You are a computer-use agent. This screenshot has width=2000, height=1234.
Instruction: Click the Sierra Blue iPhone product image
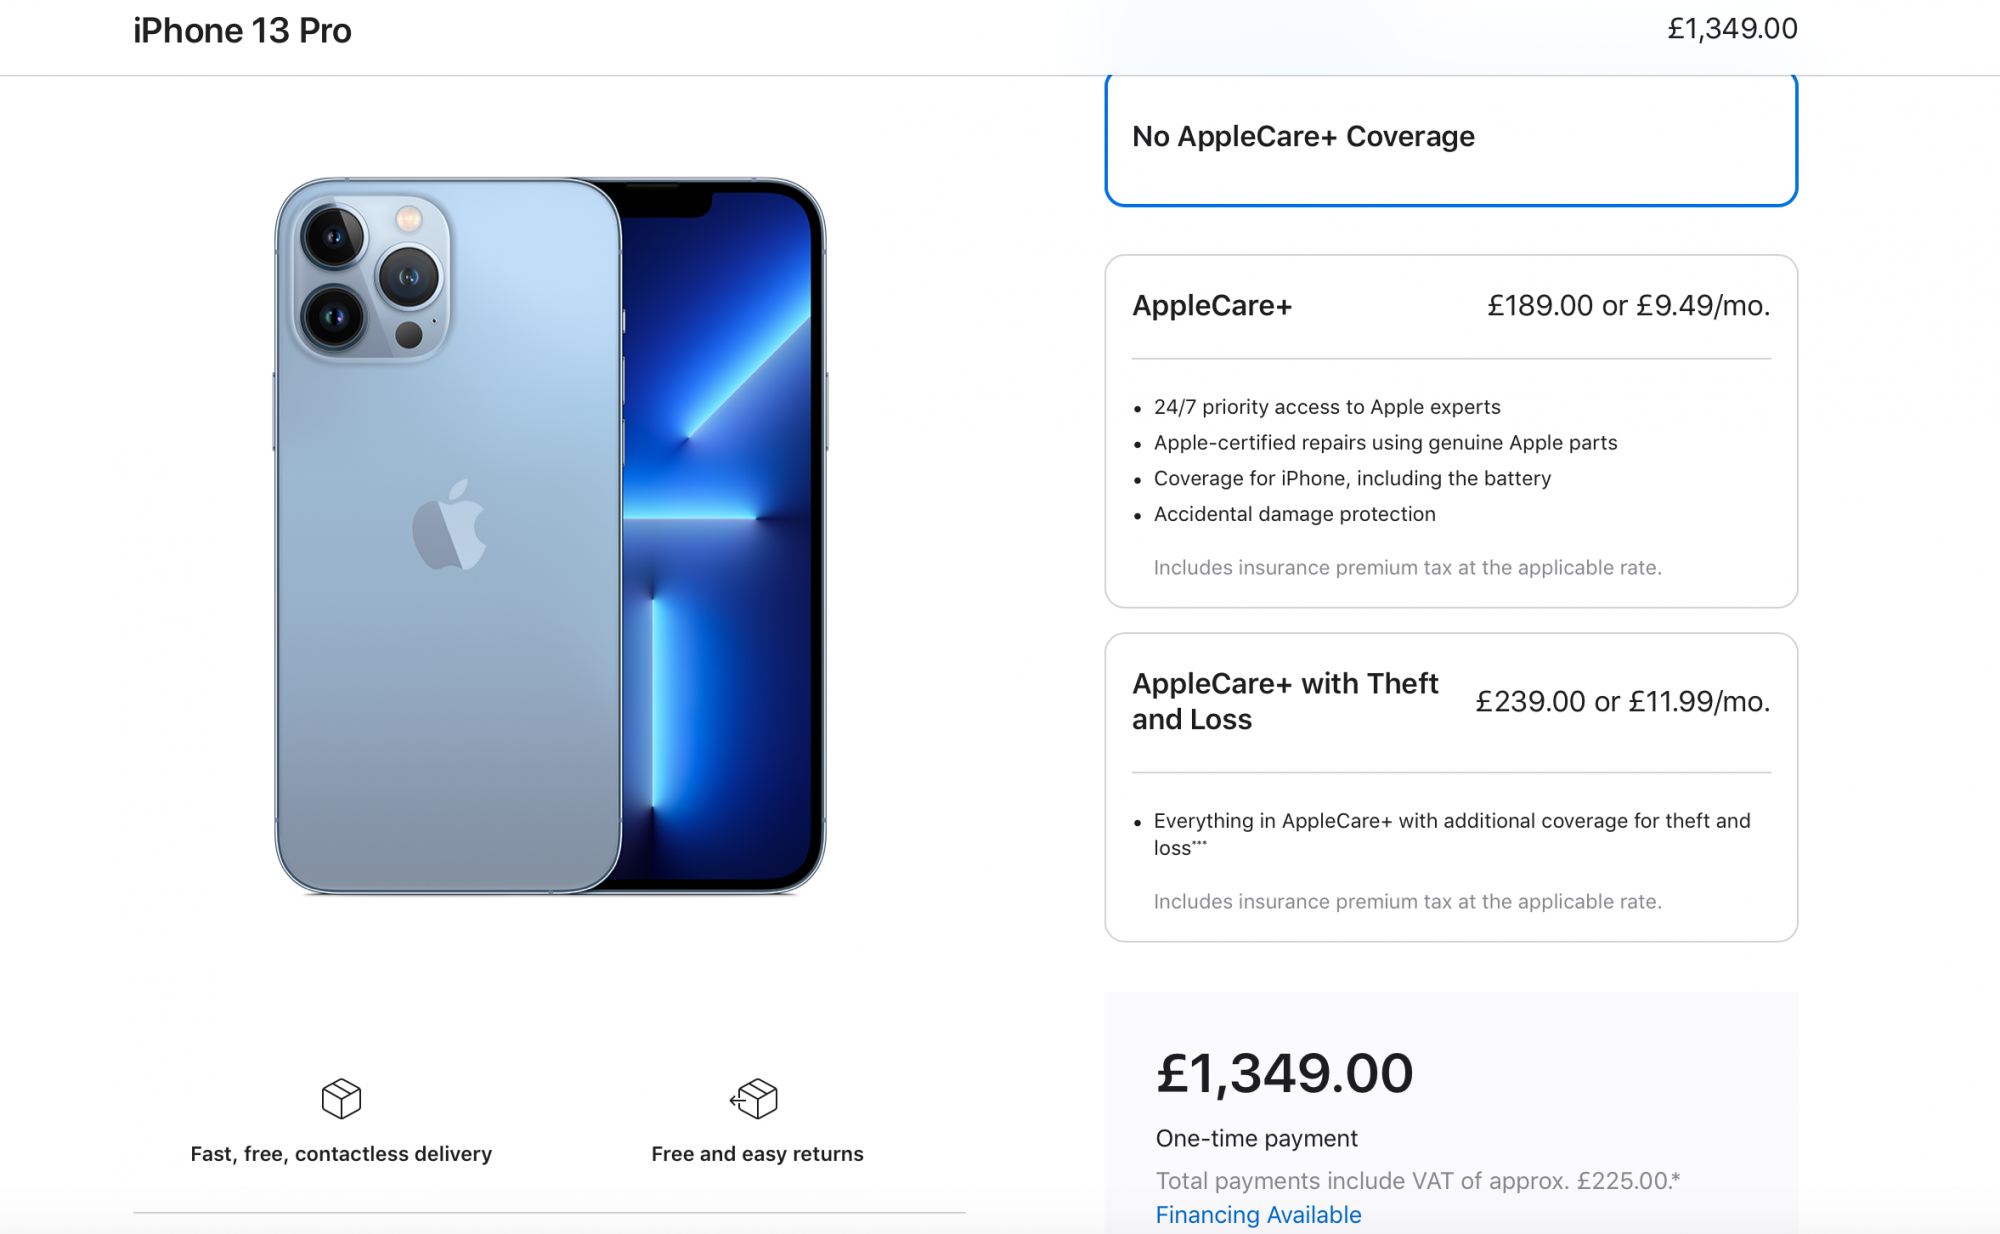point(550,536)
